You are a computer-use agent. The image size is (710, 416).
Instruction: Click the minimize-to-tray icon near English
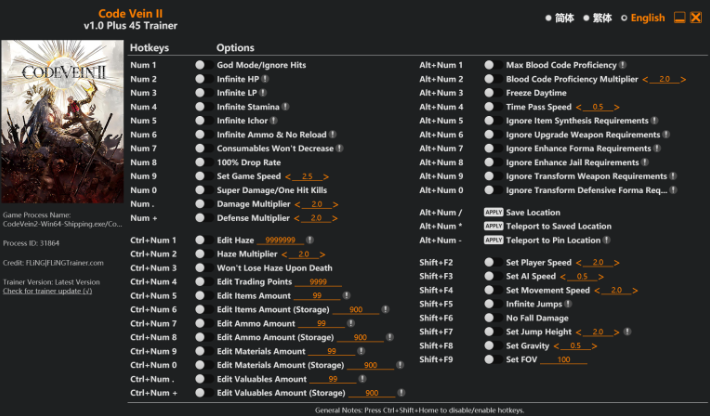tap(679, 18)
